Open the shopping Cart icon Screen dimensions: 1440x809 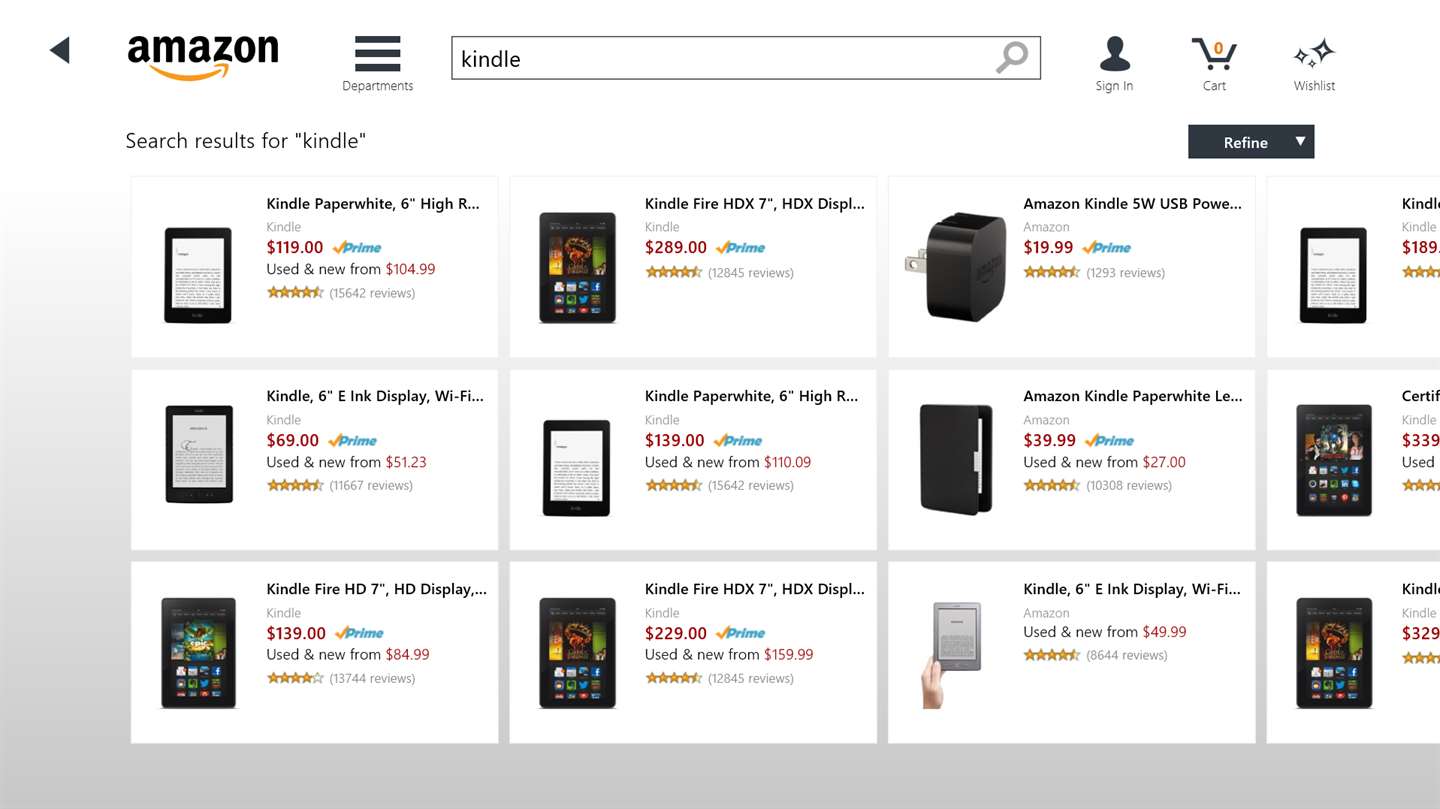pos(1214,54)
